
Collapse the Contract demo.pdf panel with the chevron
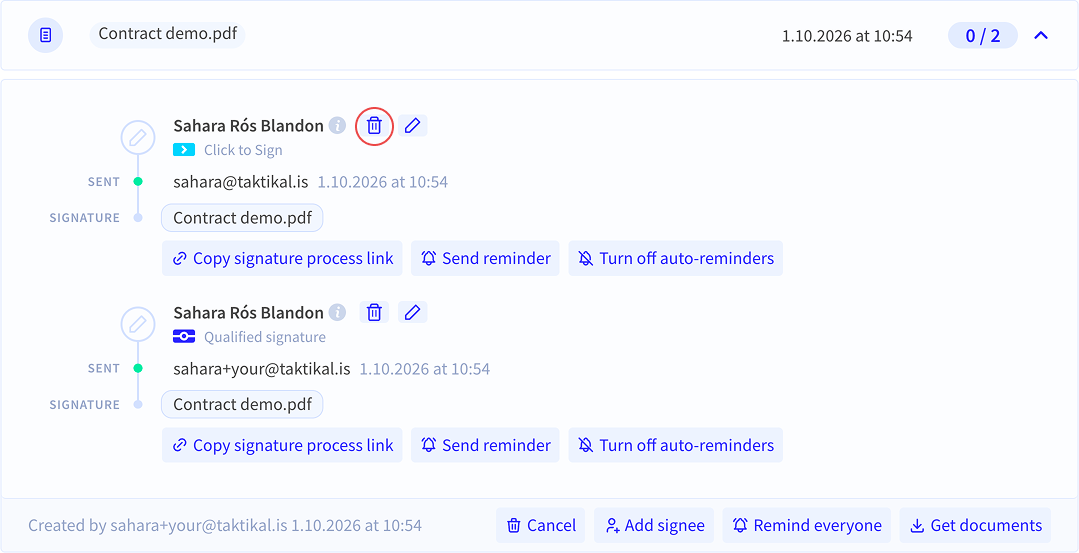[x=1041, y=35]
